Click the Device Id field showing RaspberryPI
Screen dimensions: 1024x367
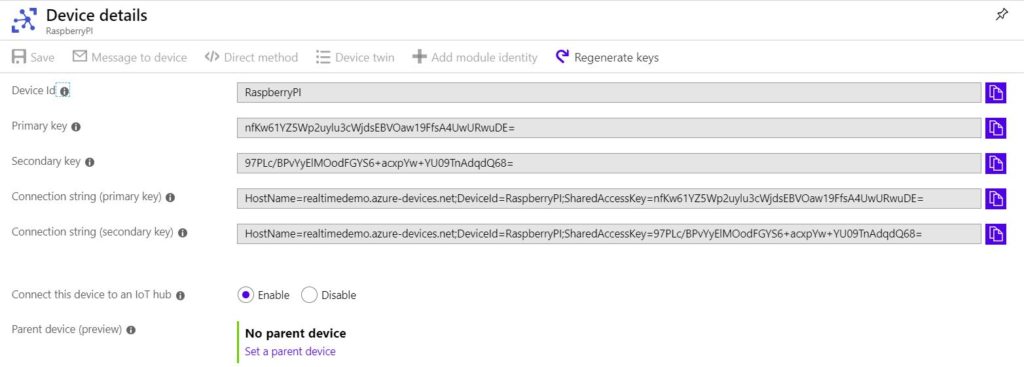tap(609, 93)
